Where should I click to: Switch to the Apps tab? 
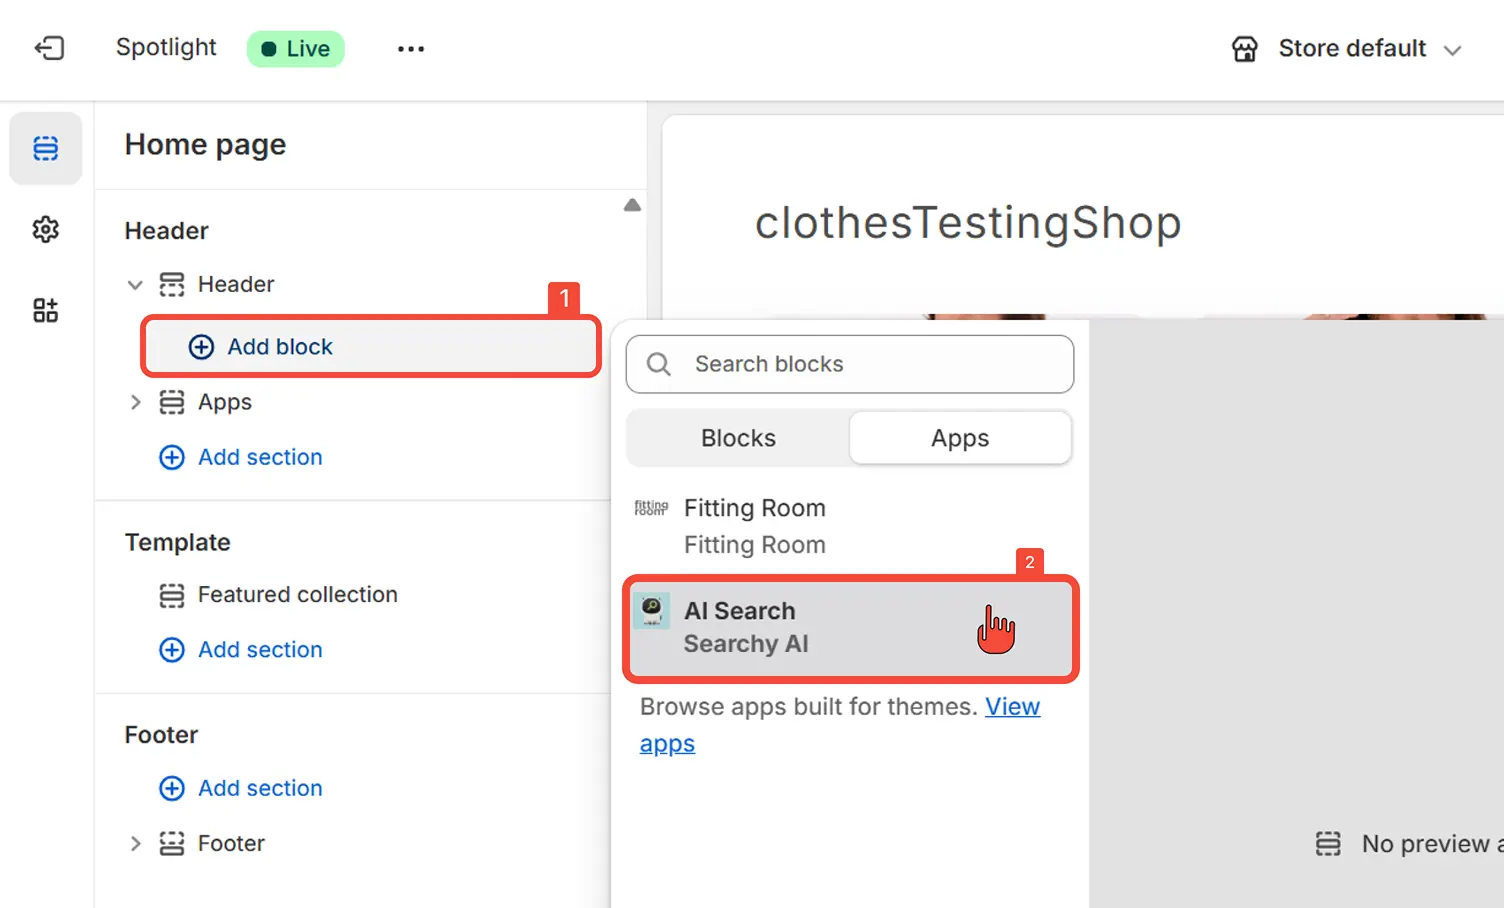pyautogui.click(x=959, y=438)
